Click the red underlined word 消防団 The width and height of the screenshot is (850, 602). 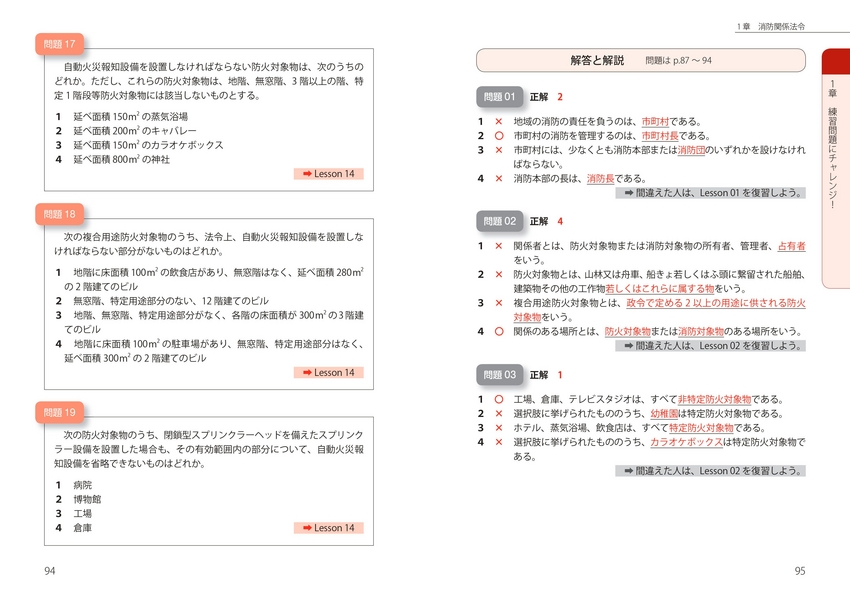click(691, 150)
